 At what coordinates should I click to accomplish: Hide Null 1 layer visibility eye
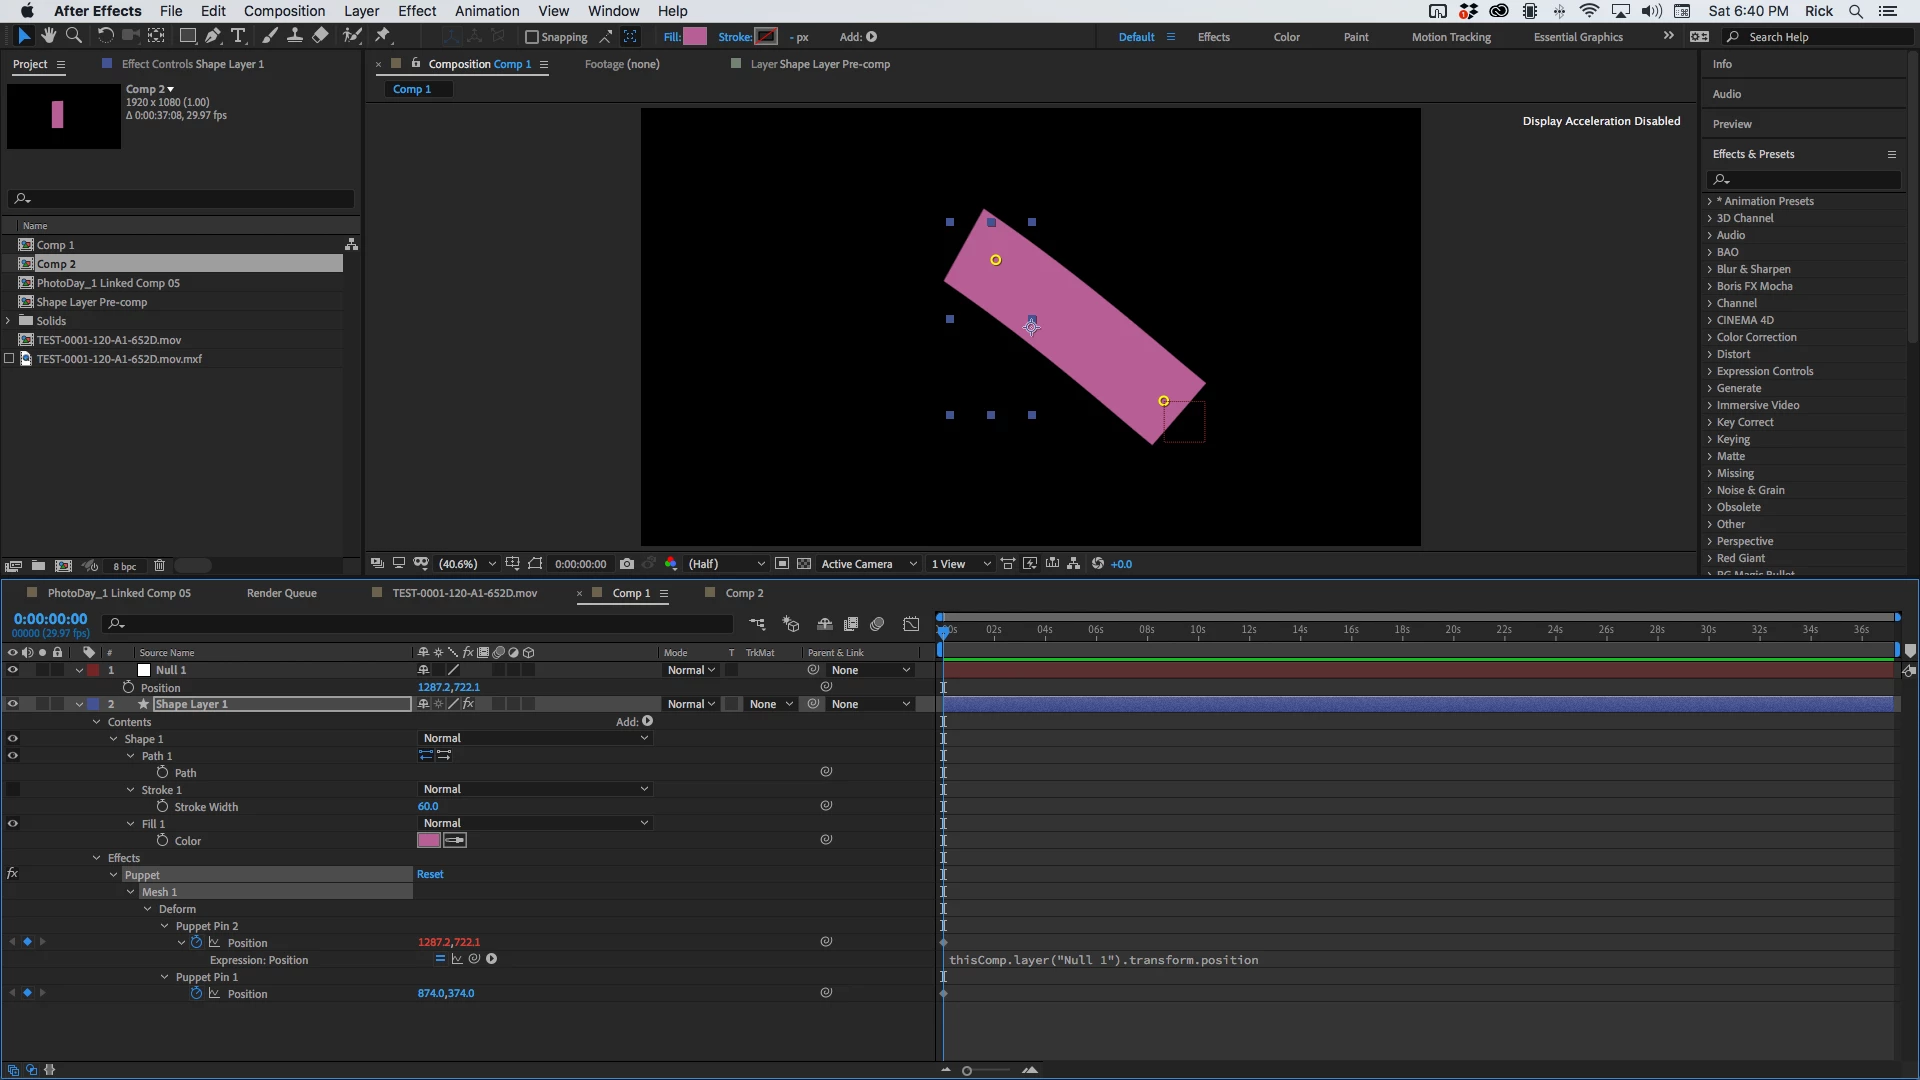pyautogui.click(x=13, y=670)
